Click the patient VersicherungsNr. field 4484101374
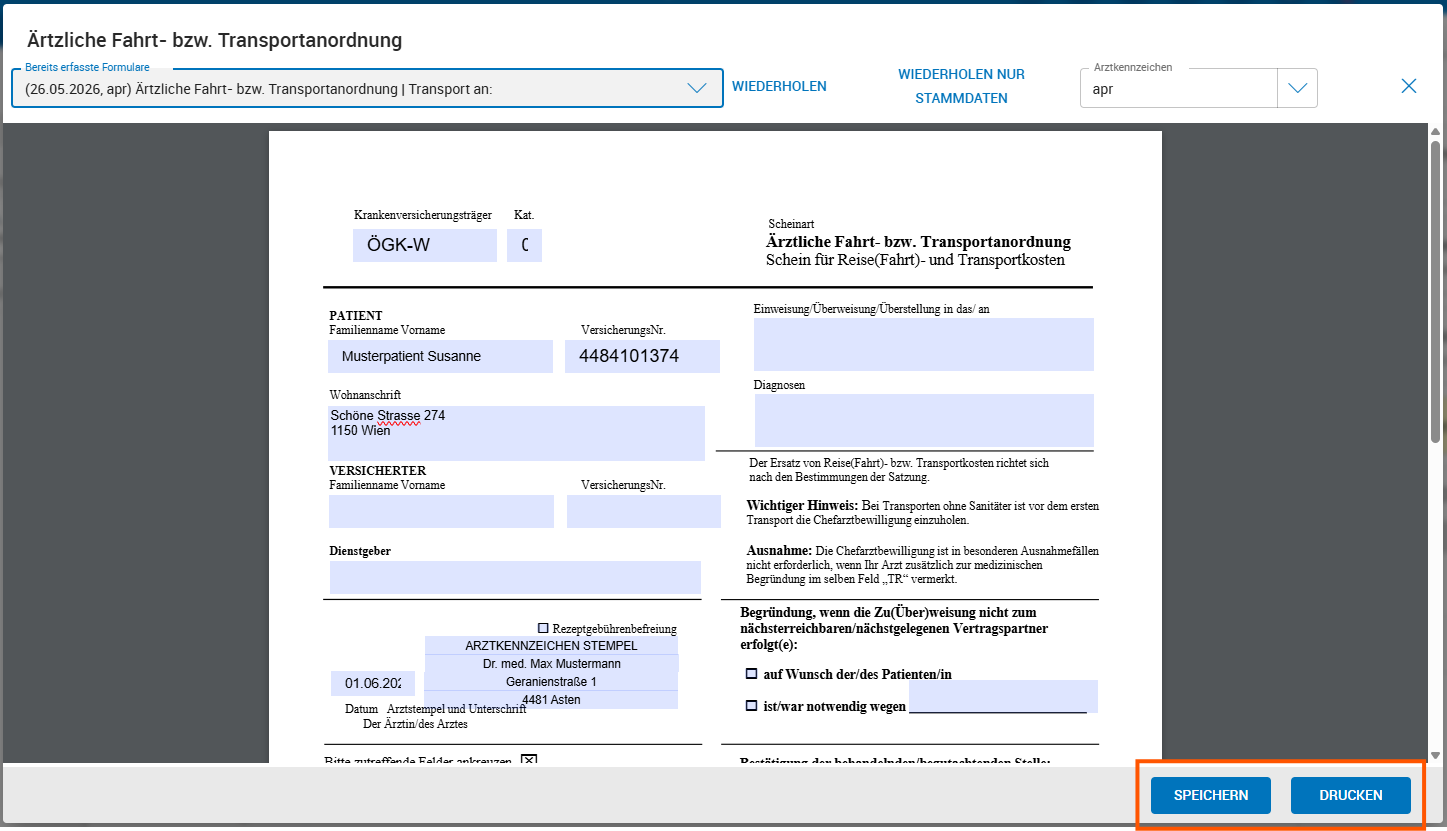Image resolution: width=1447 pixels, height=831 pixels. click(642, 356)
